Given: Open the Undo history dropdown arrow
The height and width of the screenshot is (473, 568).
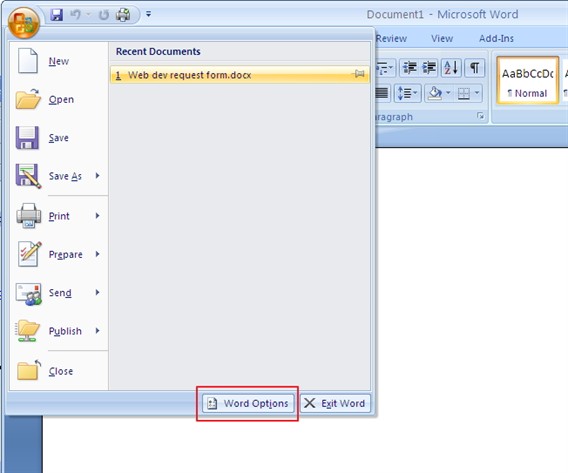Looking at the screenshot, I should coord(88,14).
